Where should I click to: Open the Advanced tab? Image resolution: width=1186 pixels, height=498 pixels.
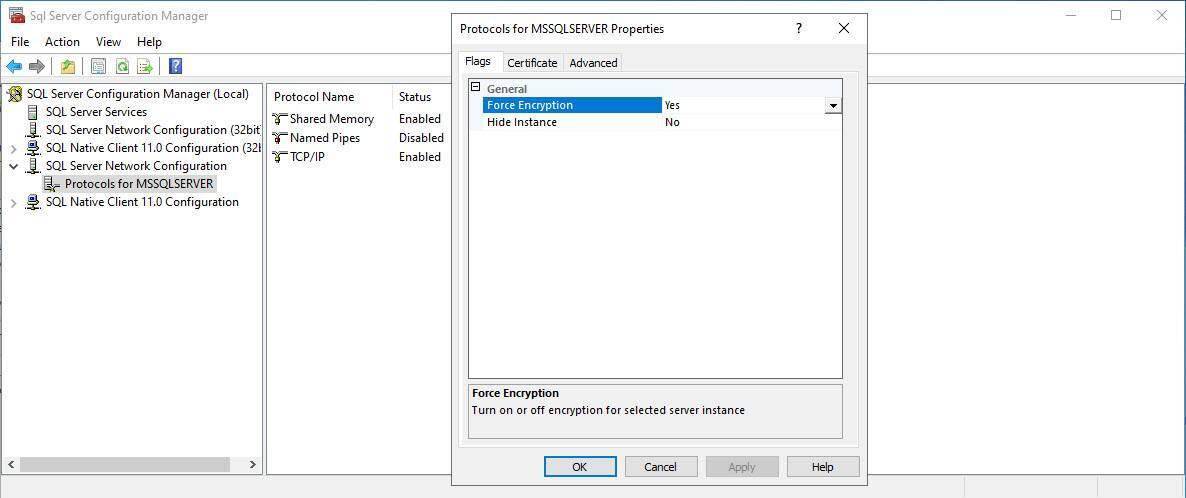[x=593, y=63]
